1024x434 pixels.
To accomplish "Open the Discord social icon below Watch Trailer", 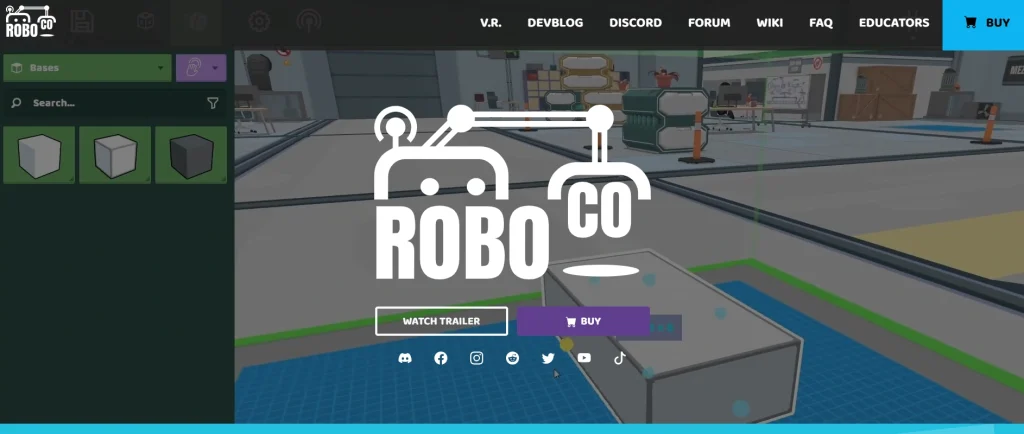I will [x=405, y=358].
